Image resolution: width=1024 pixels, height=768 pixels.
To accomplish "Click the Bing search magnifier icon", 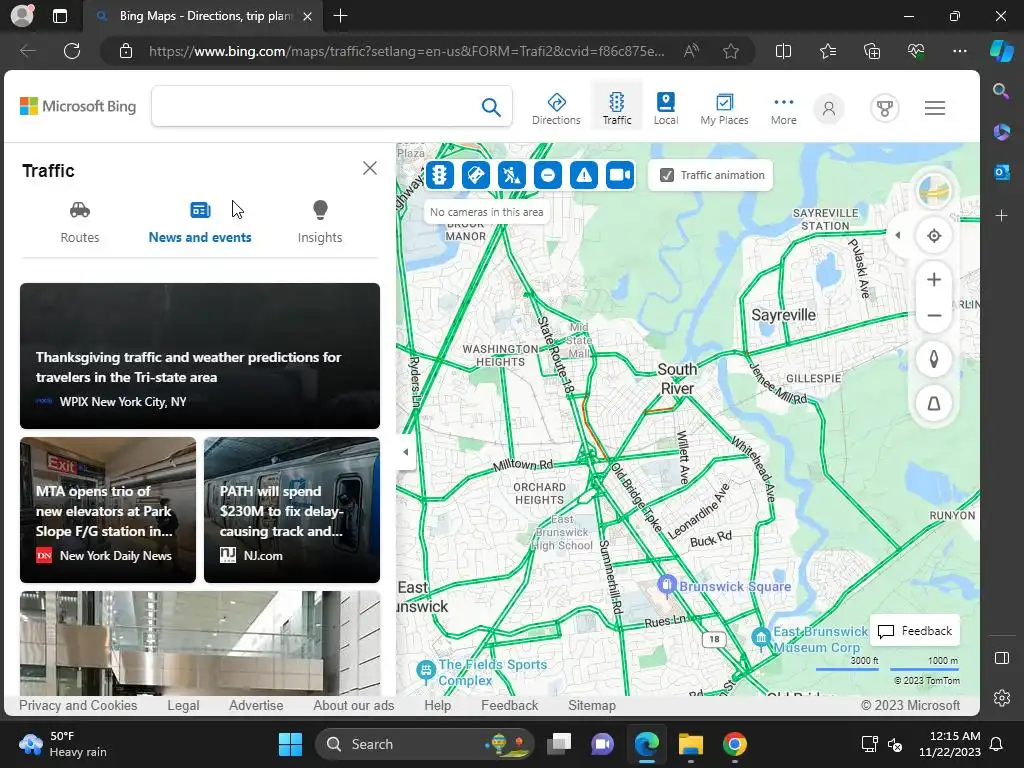I will click(x=491, y=106).
